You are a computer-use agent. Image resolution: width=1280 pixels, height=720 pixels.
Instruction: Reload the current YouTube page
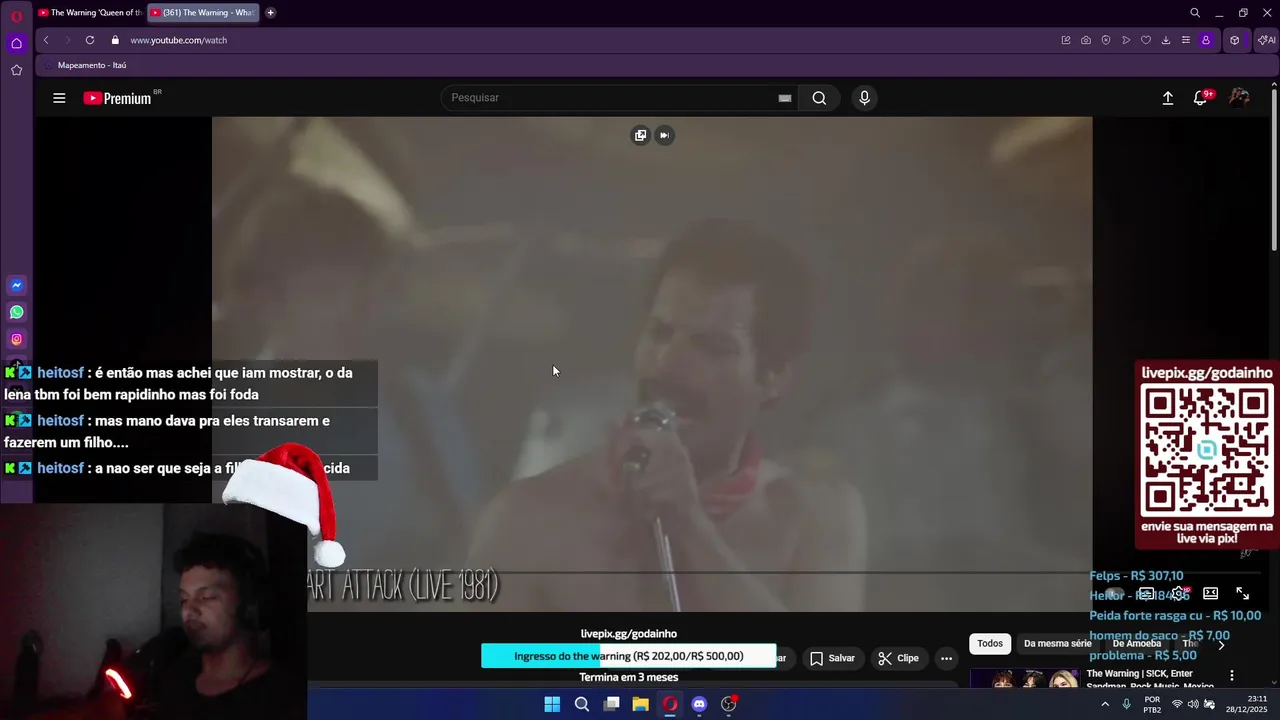tap(90, 40)
